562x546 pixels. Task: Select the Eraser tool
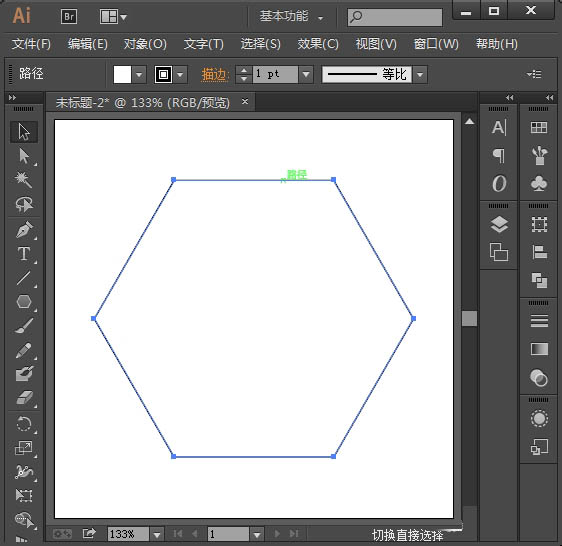[x=24, y=398]
